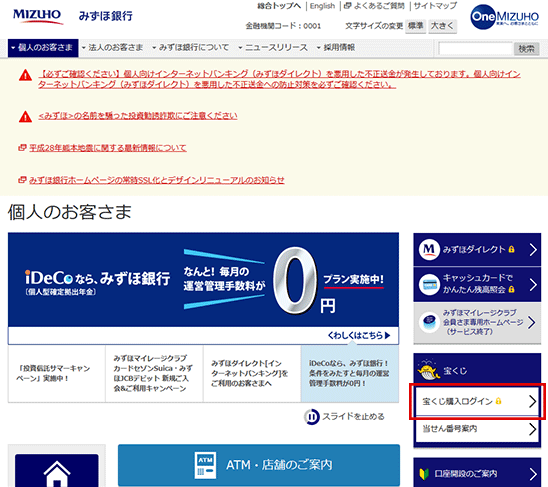This screenshot has width=548, height=487.
Task: Expand 個人のお客さま navigation menu
Action: (43, 48)
